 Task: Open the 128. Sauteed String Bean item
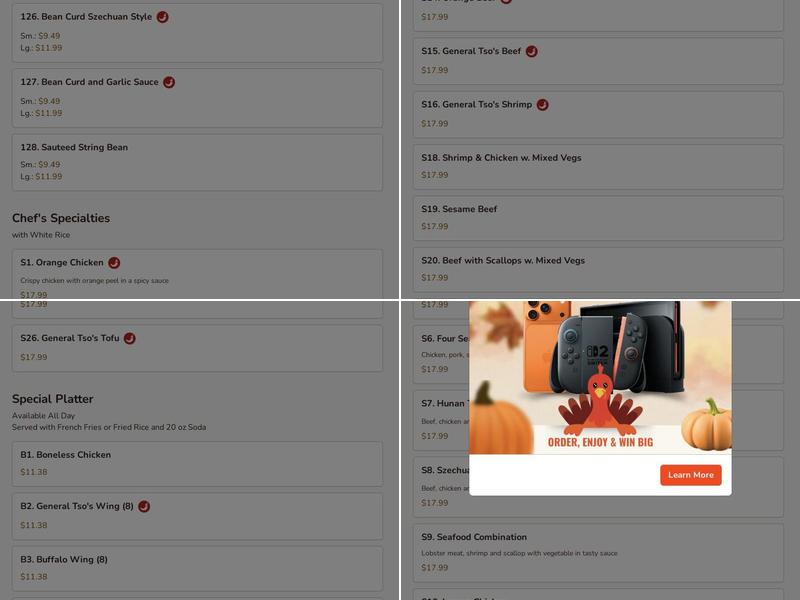tap(197, 163)
